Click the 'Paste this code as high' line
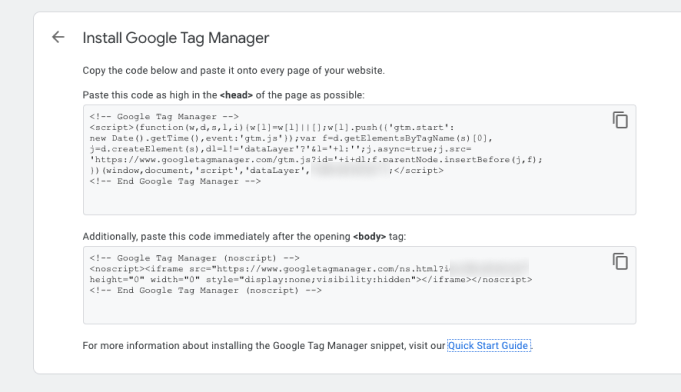 [x=224, y=95]
